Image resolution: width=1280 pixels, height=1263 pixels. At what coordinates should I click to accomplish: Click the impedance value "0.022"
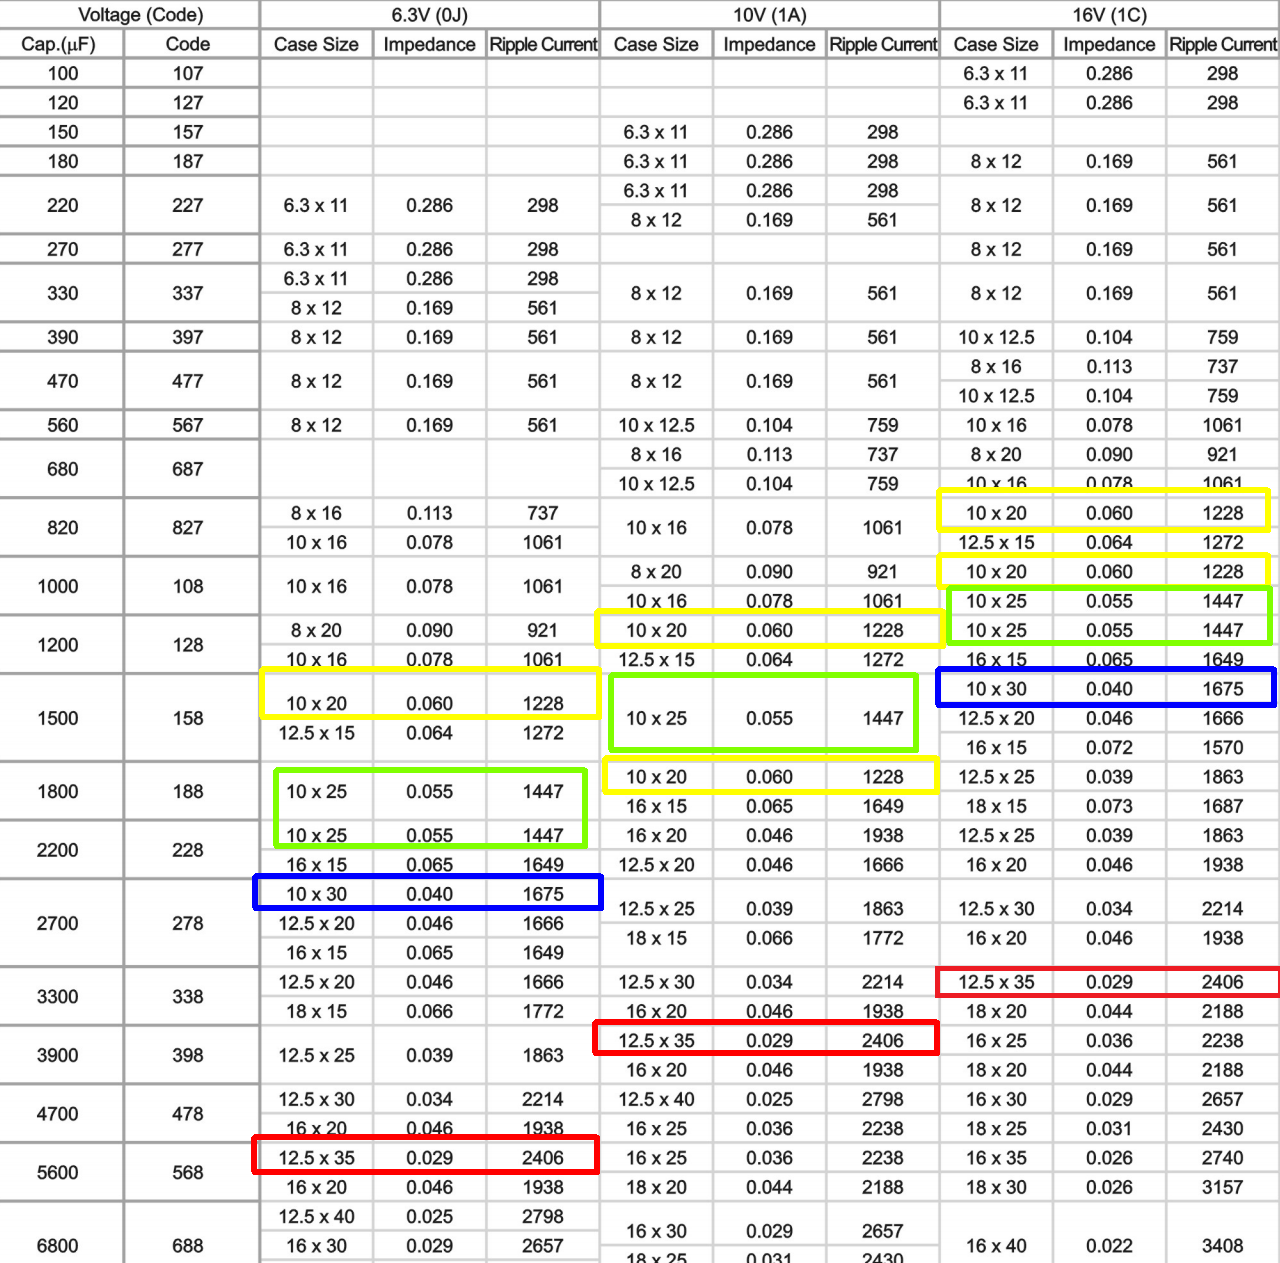click(1110, 1245)
